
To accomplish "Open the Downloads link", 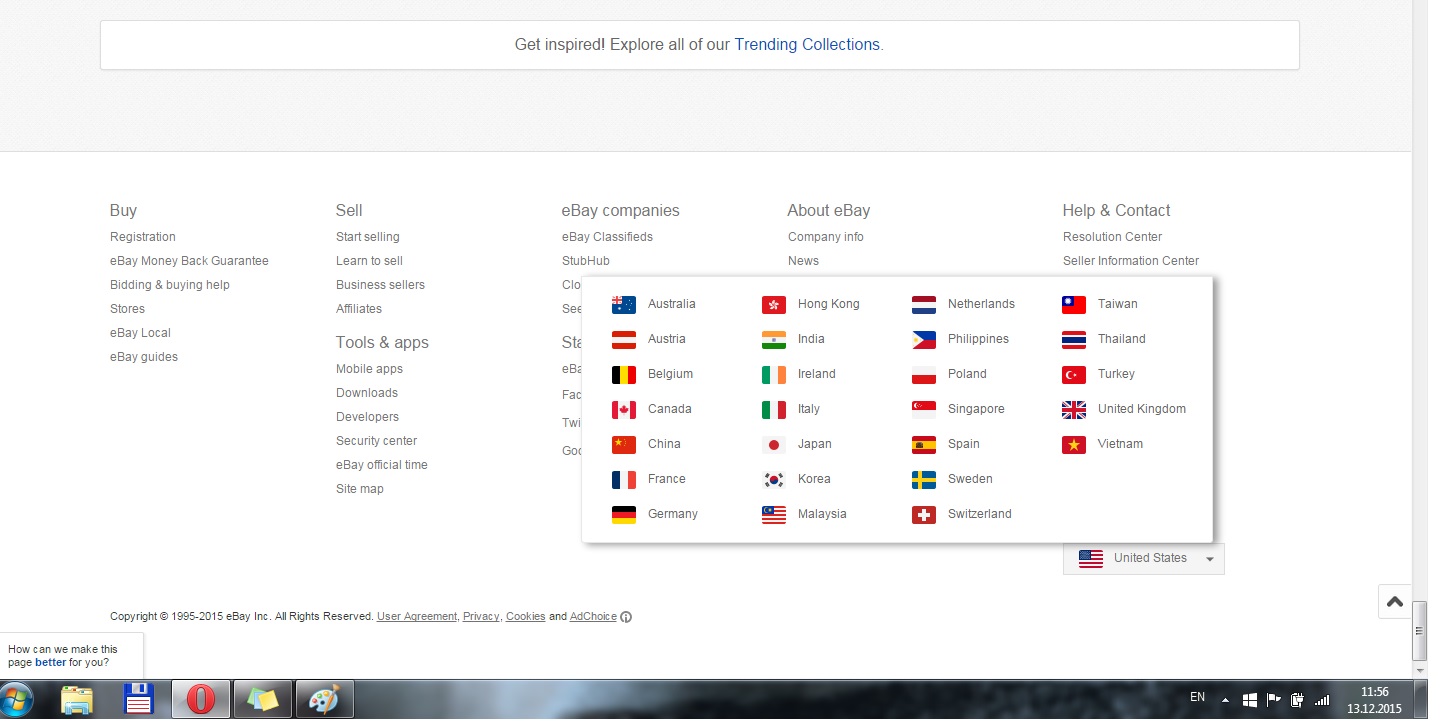I will (x=367, y=393).
